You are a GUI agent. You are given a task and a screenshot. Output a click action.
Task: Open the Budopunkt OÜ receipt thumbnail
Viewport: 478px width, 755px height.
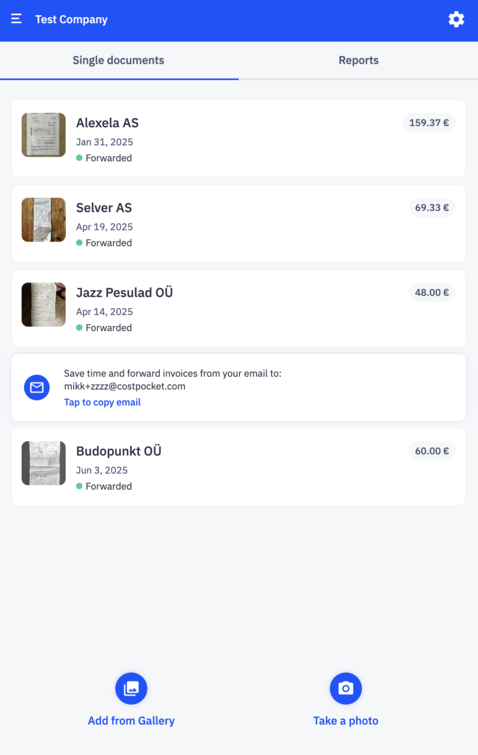click(x=43, y=463)
